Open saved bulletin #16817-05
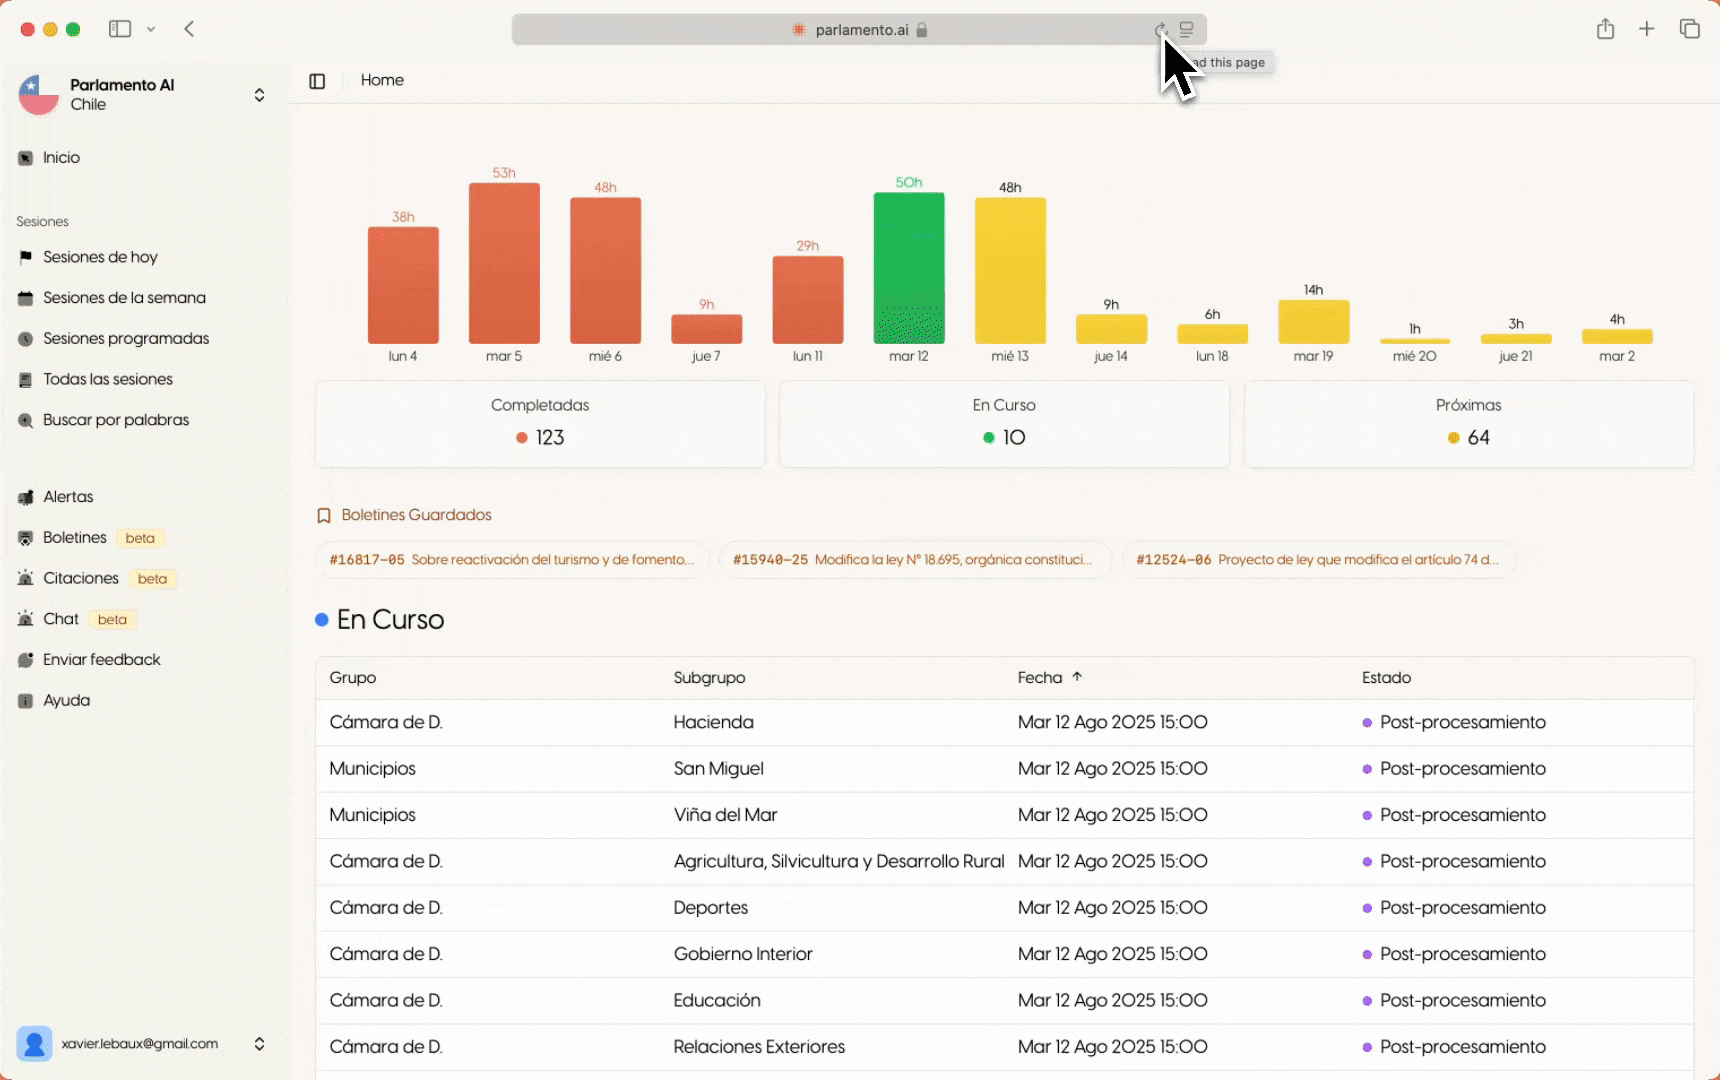 point(511,560)
